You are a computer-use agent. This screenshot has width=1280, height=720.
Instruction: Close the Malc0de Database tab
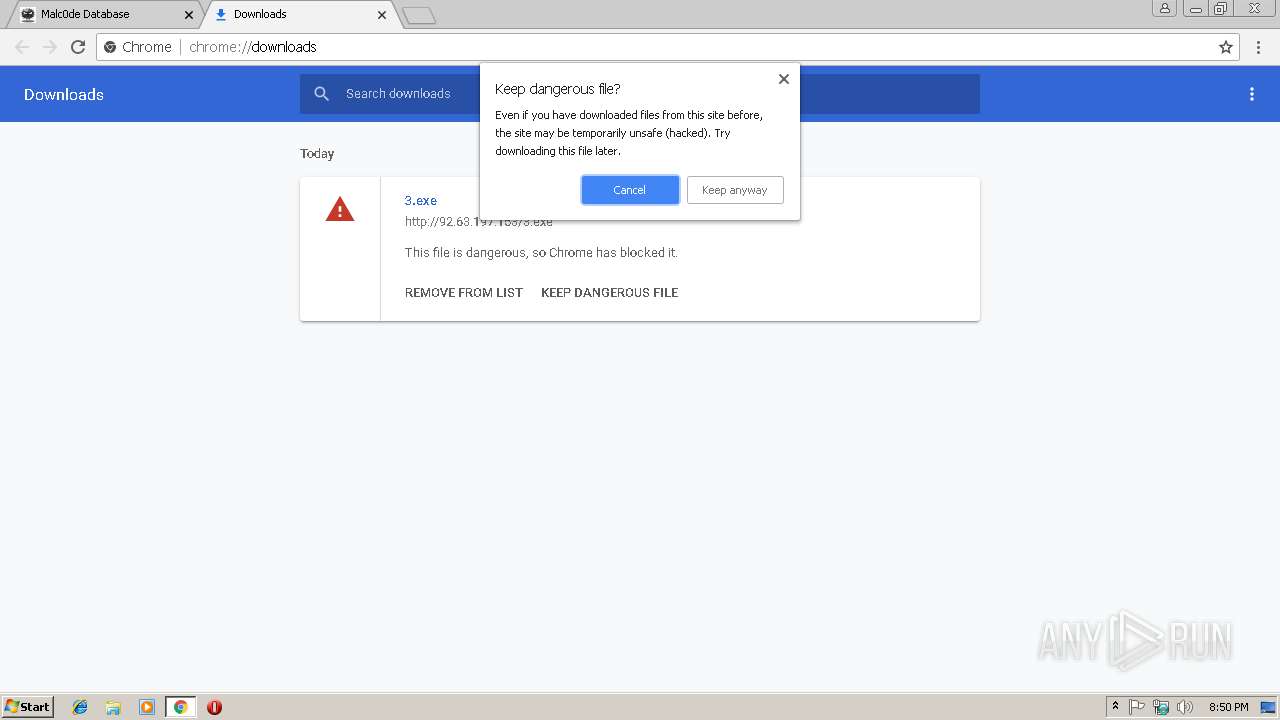coord(188,15)
